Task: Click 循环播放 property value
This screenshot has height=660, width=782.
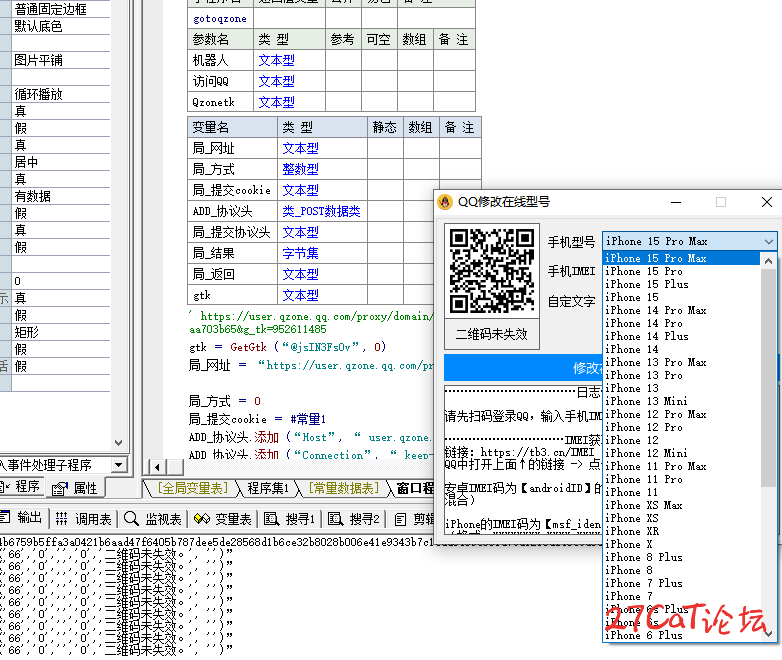Action: point(61,94)
